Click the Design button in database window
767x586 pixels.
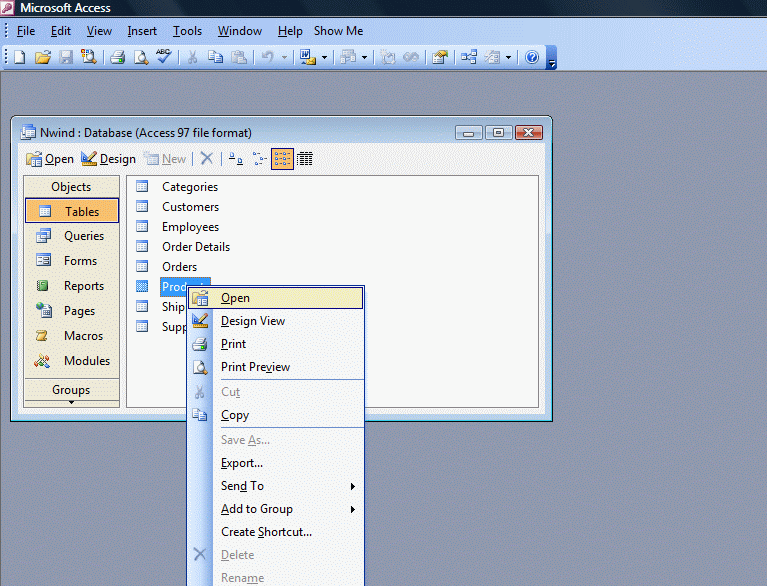tap(108, 158)
